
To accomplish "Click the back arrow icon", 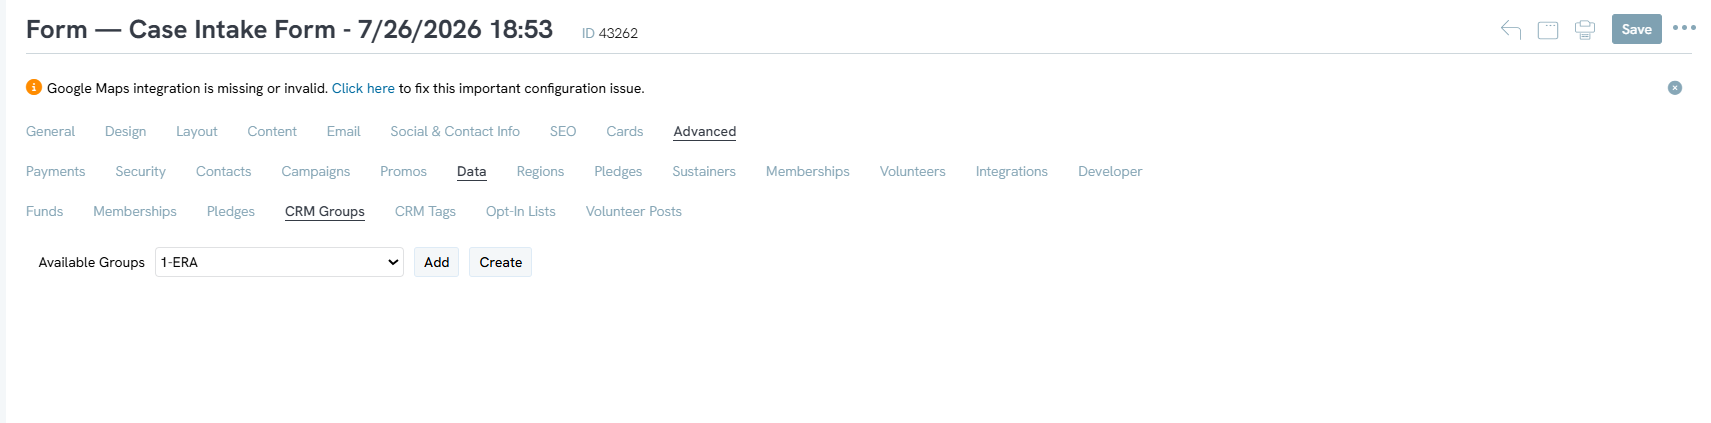I will (1511, 30).
